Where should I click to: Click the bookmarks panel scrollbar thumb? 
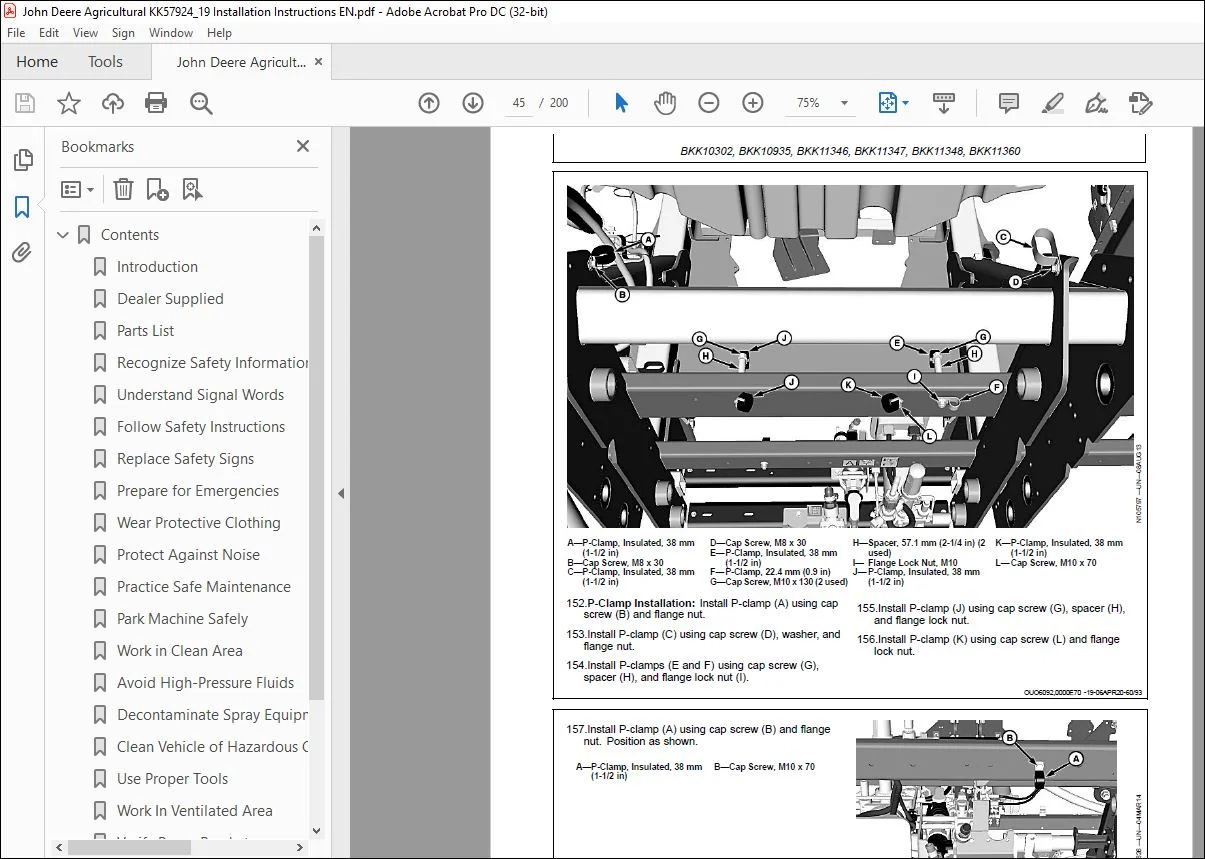point(317,467)
